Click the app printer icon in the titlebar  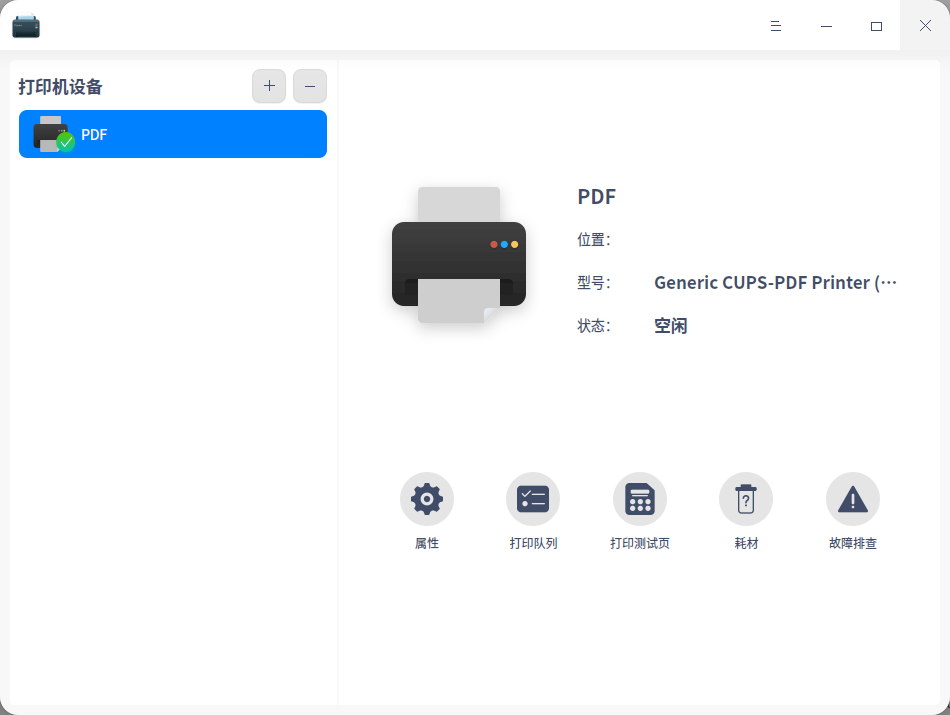(x=25, y=25)
